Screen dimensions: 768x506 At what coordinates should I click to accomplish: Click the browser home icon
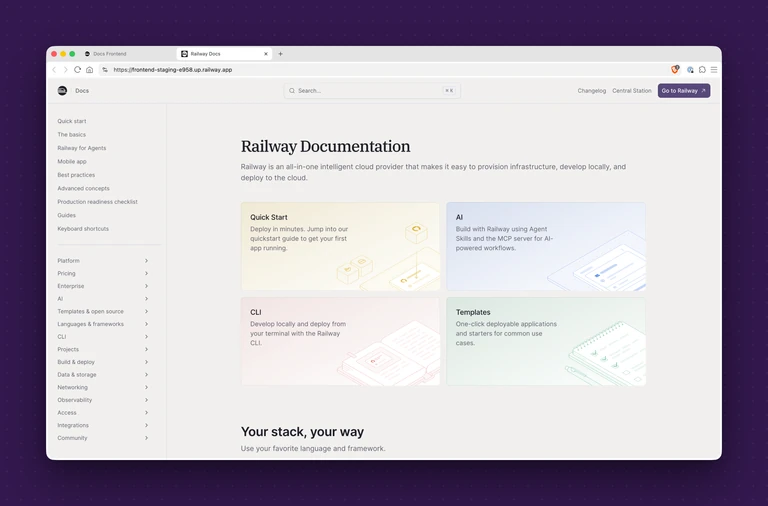(90, 70)
